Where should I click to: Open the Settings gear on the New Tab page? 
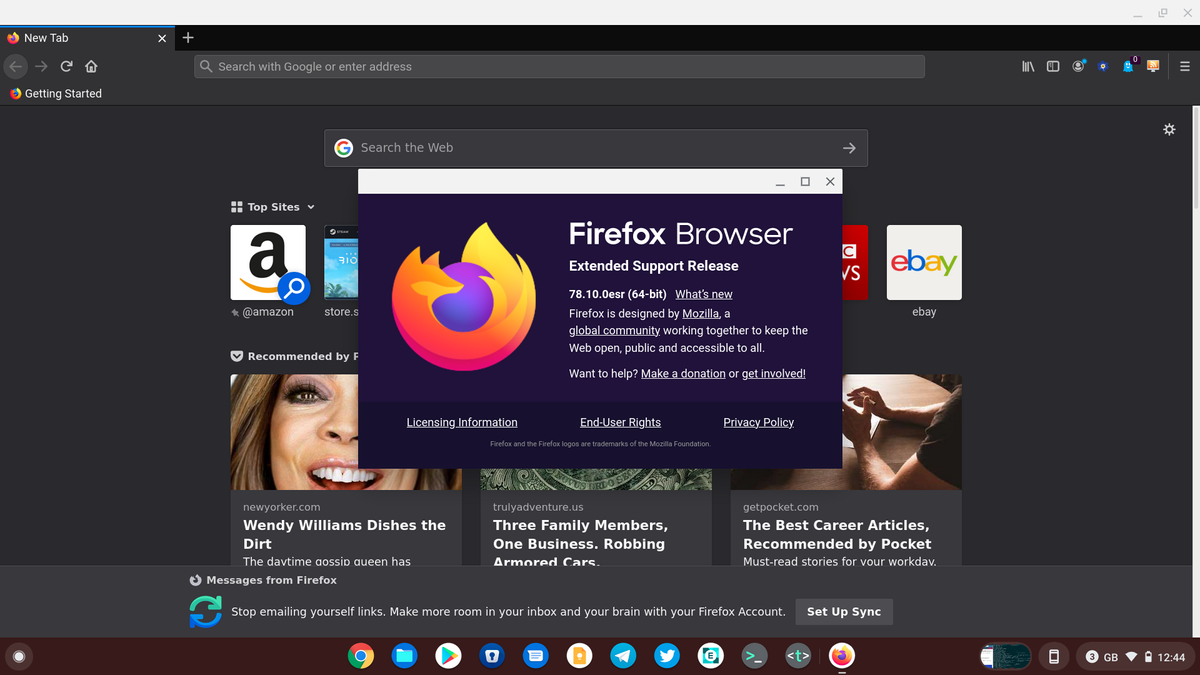click(1169, 129)
